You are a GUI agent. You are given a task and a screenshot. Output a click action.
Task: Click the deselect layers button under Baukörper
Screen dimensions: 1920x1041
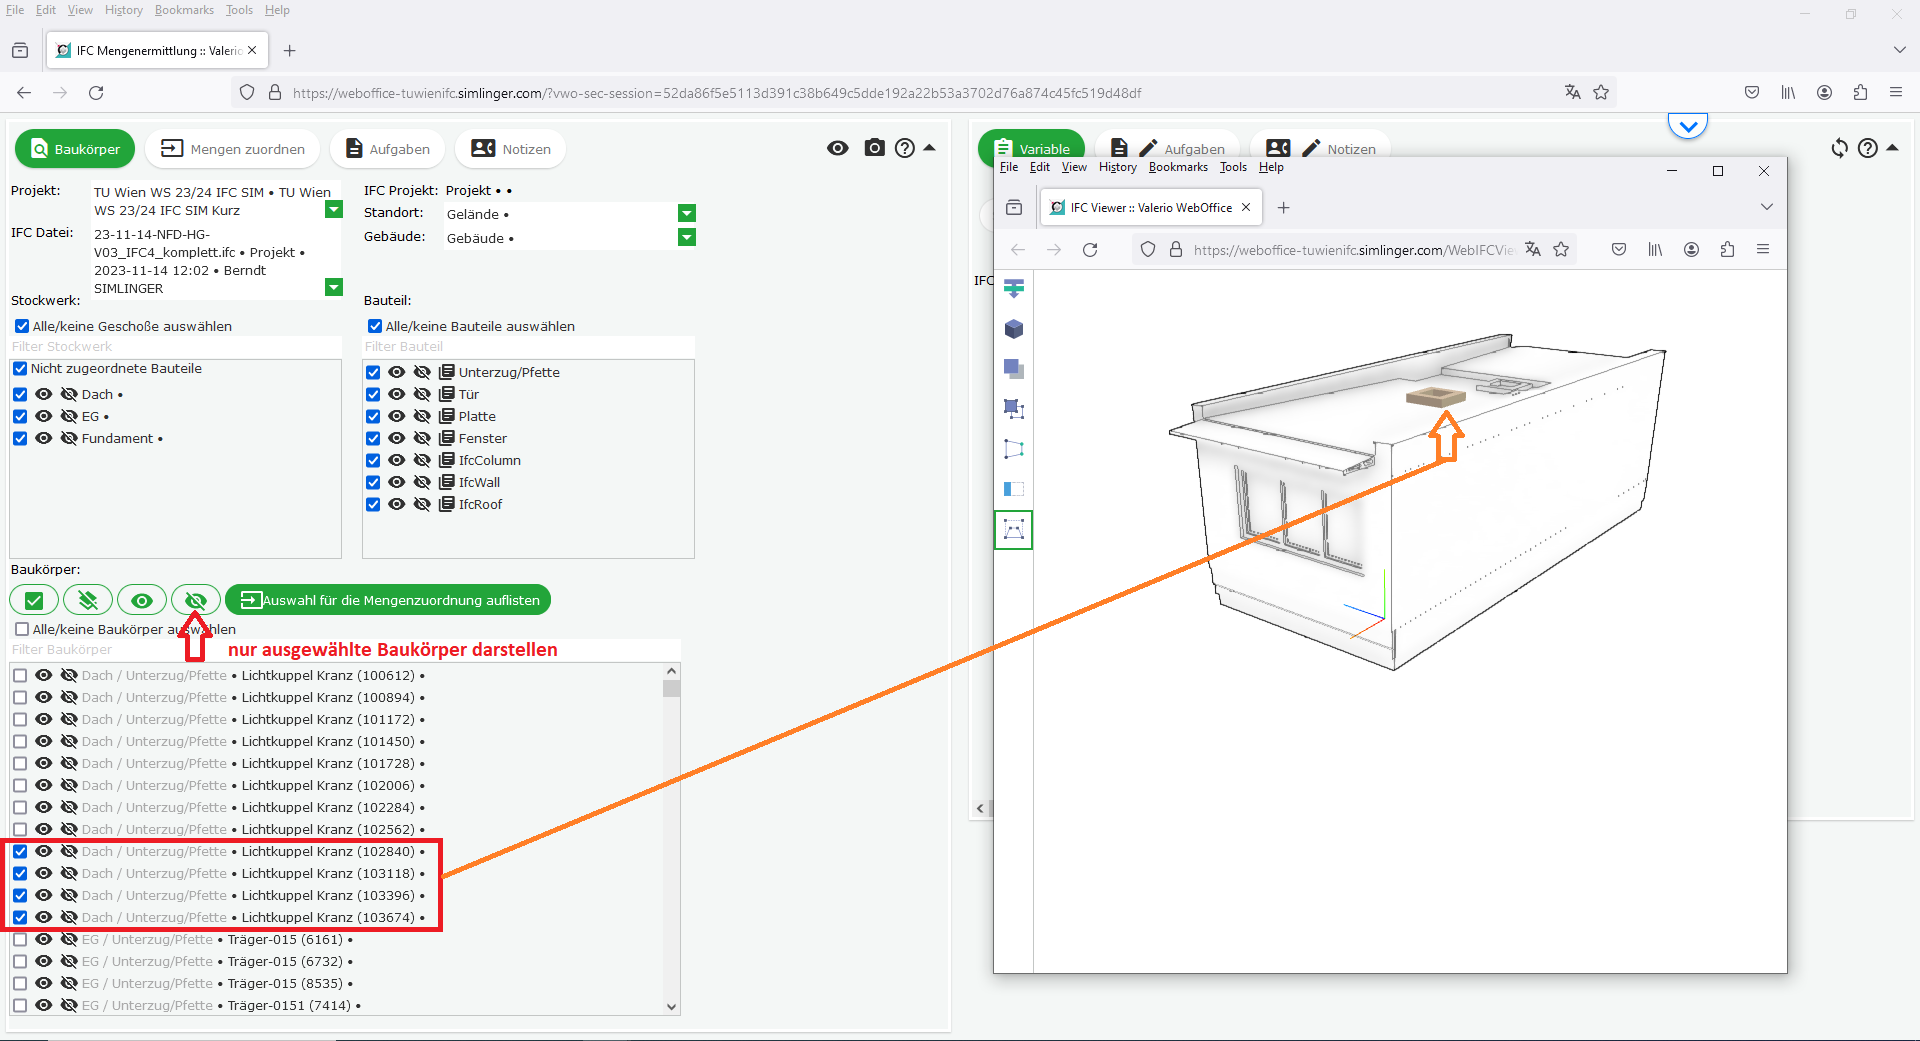[x=88, y=600]
